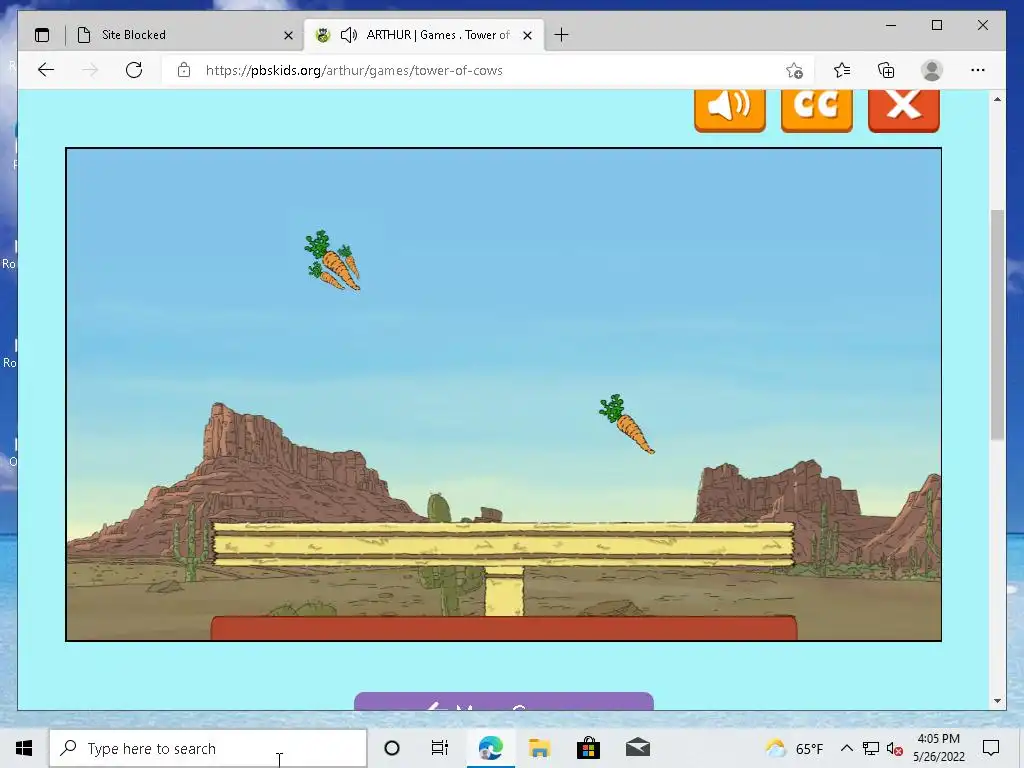Minimize the Edge window

point(891,25)
